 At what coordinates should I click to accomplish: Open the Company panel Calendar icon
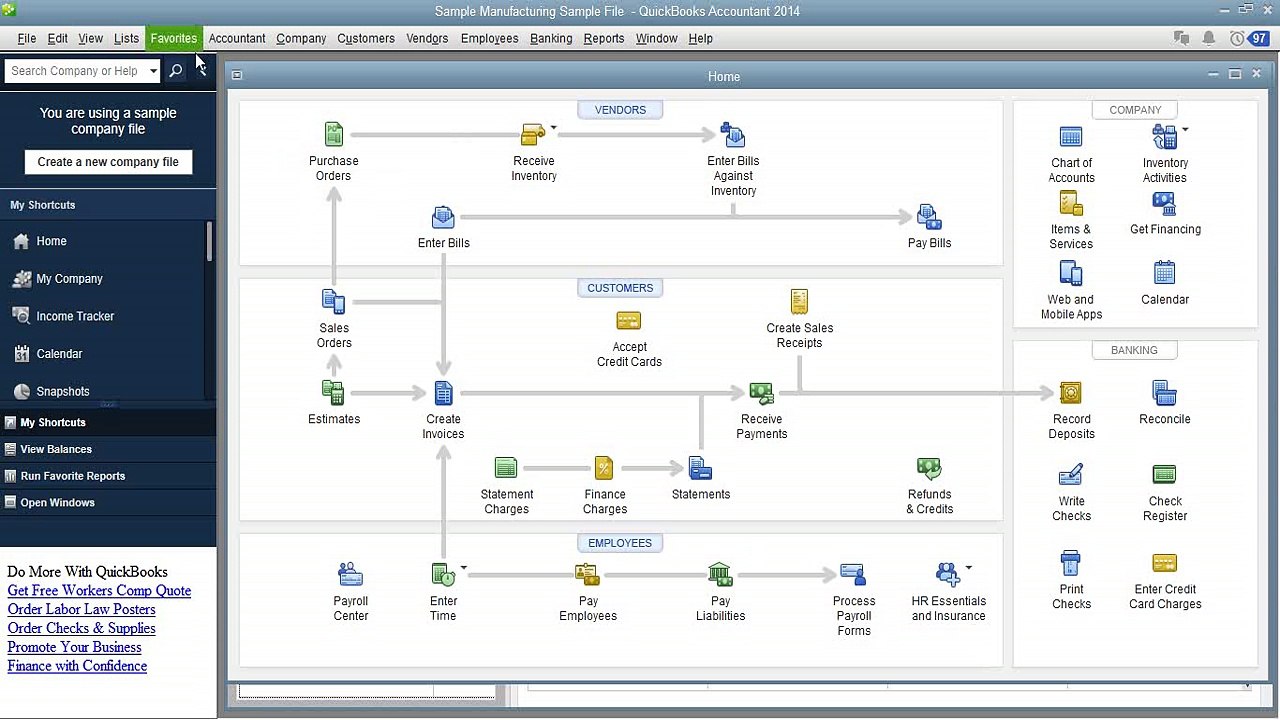1165,273
